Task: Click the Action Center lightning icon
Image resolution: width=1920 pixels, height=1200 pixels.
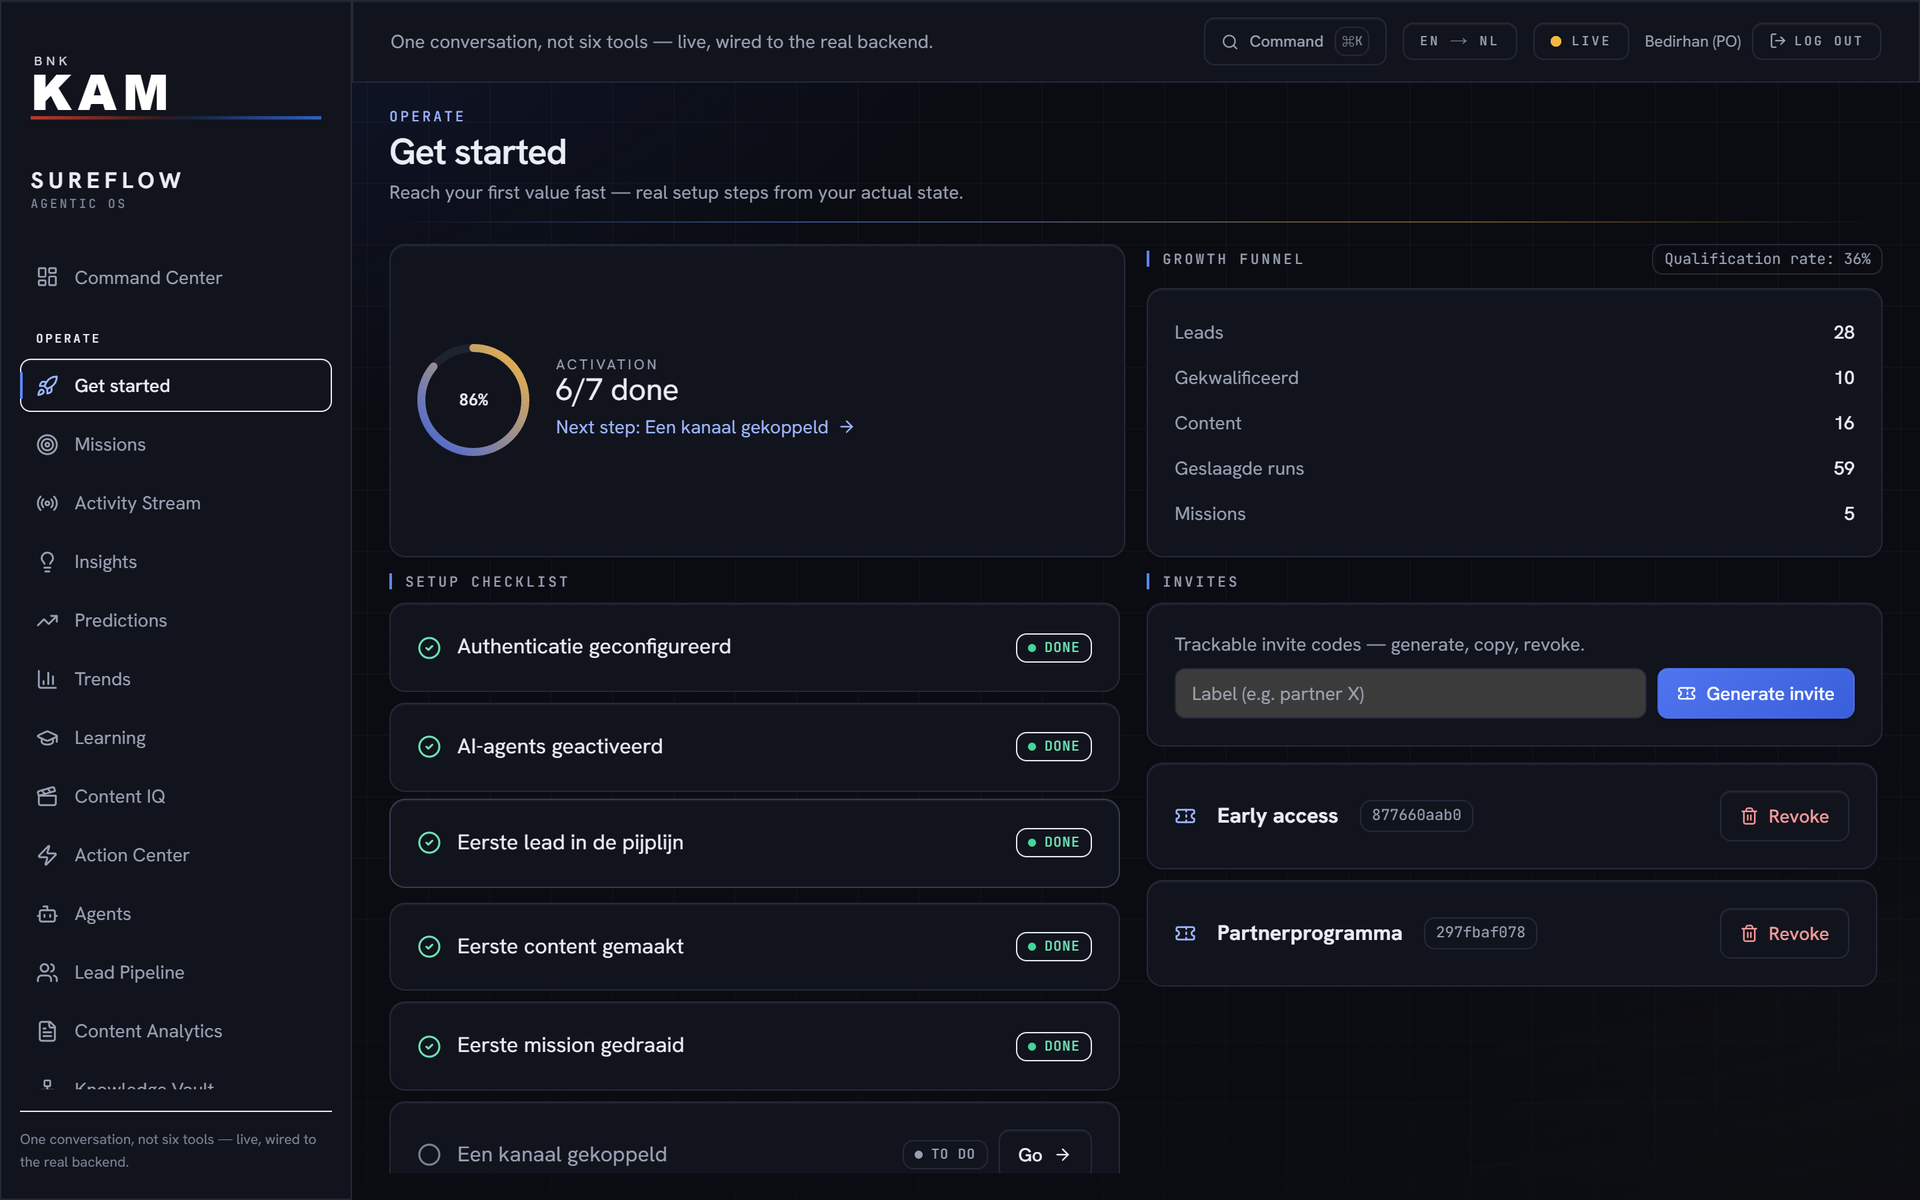Action: 47,855
